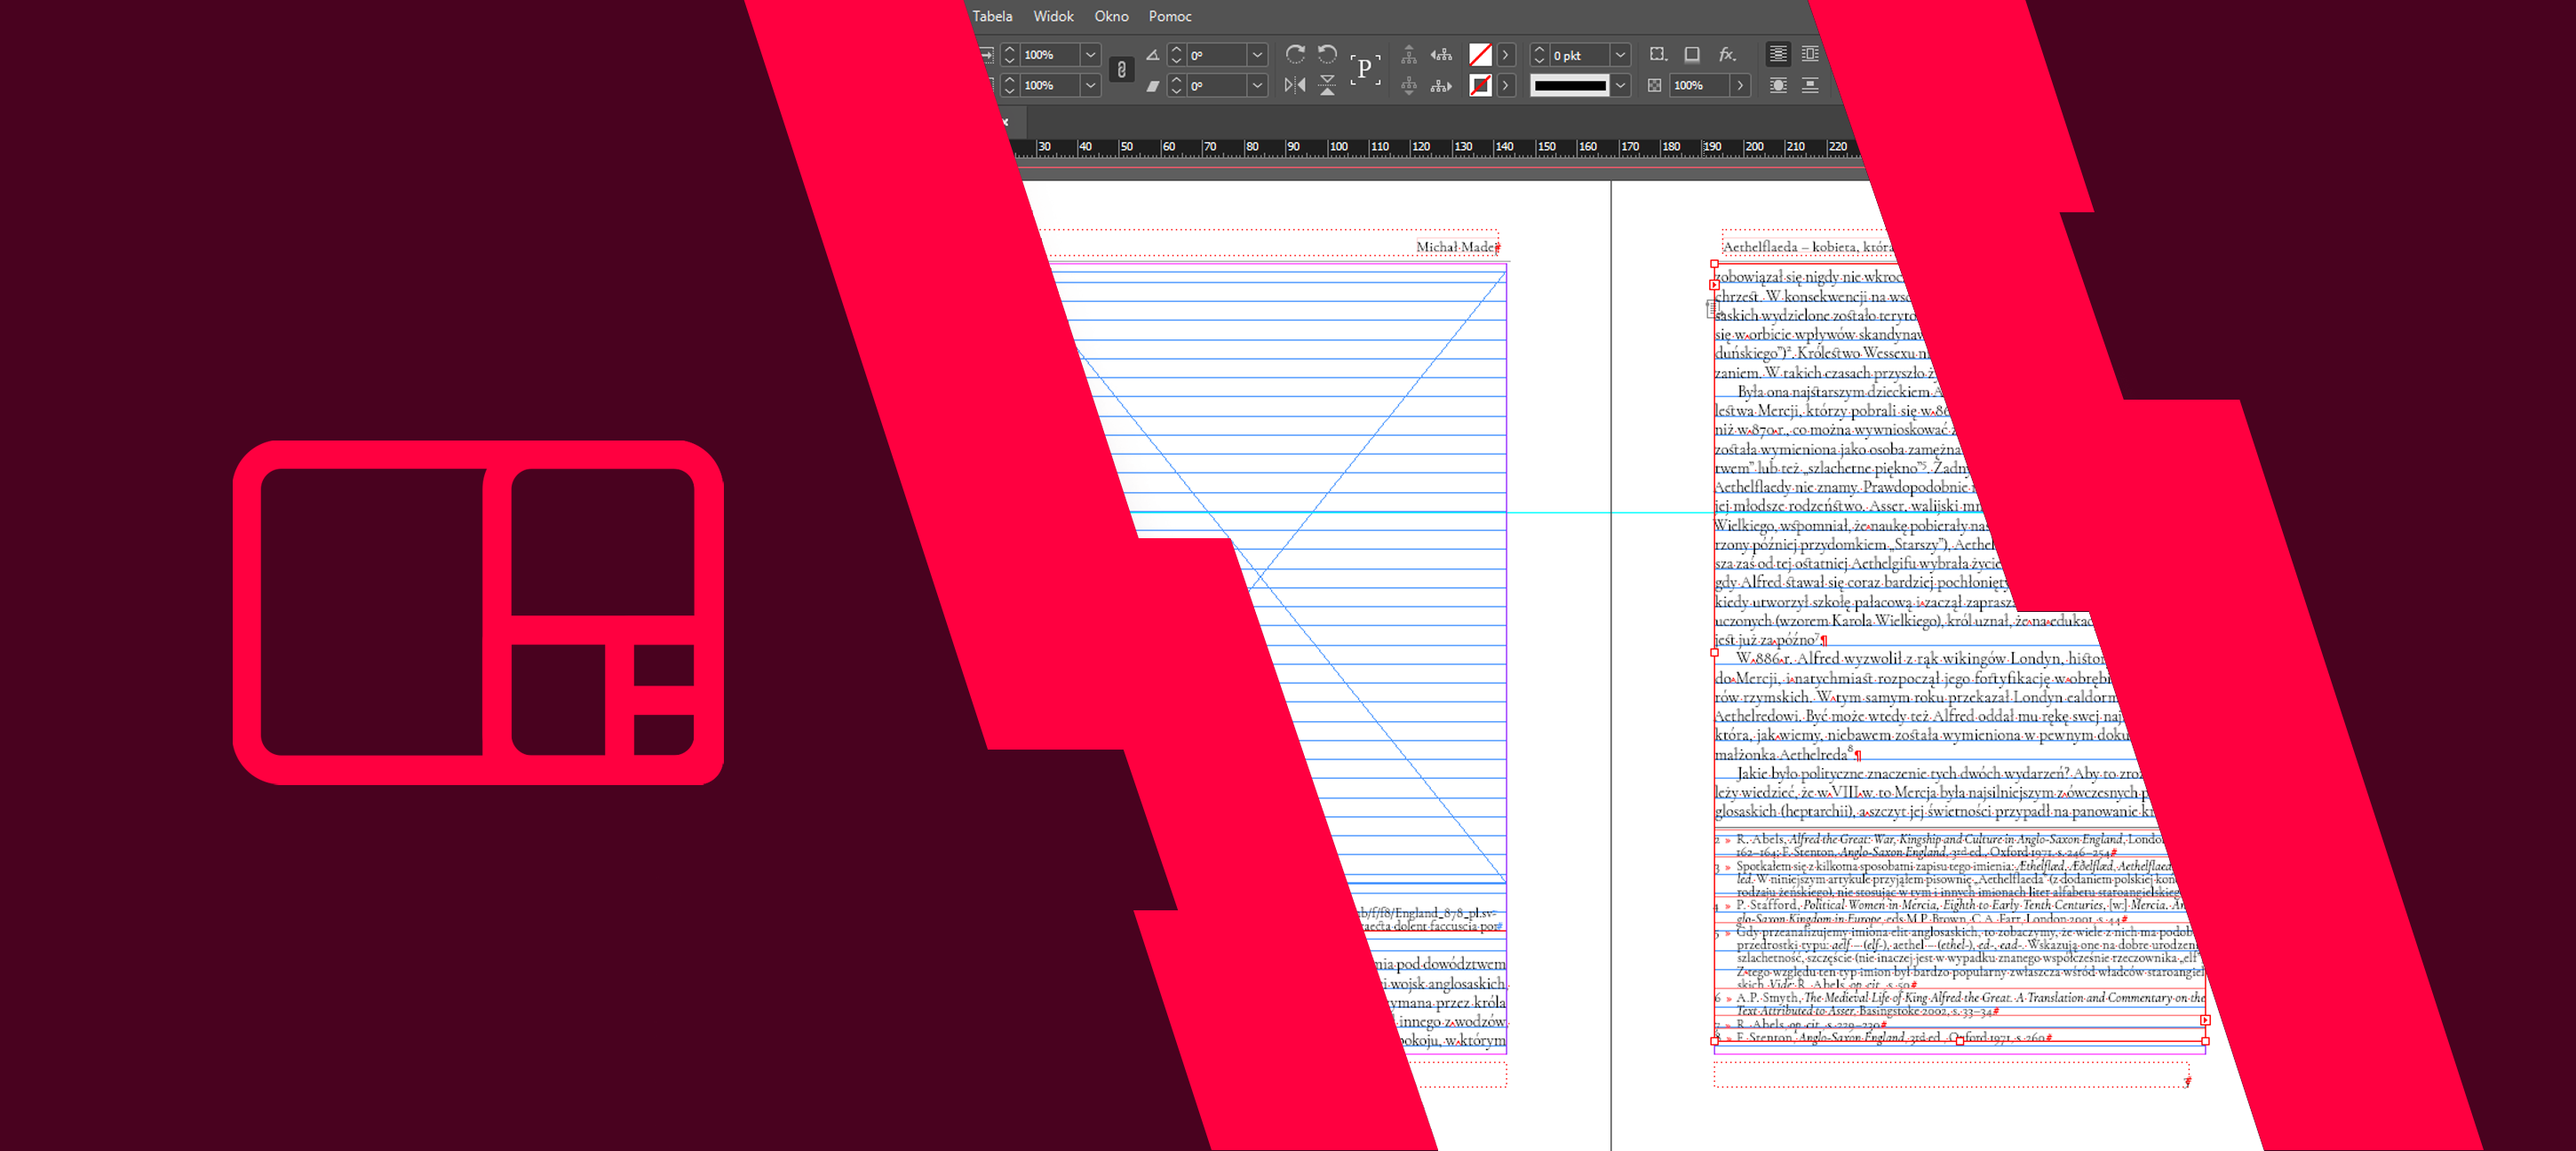Image resolution: width=2576 pixels, height=1151 pixels.
Task: Click the shear angle icon
Action: click(x=1153, y=86)
